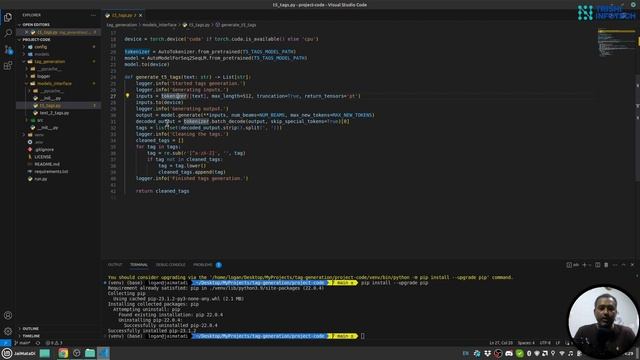Click errors and warnings count in status bar
The width and height of the screenshot is (640, 360).
(54, 343)
